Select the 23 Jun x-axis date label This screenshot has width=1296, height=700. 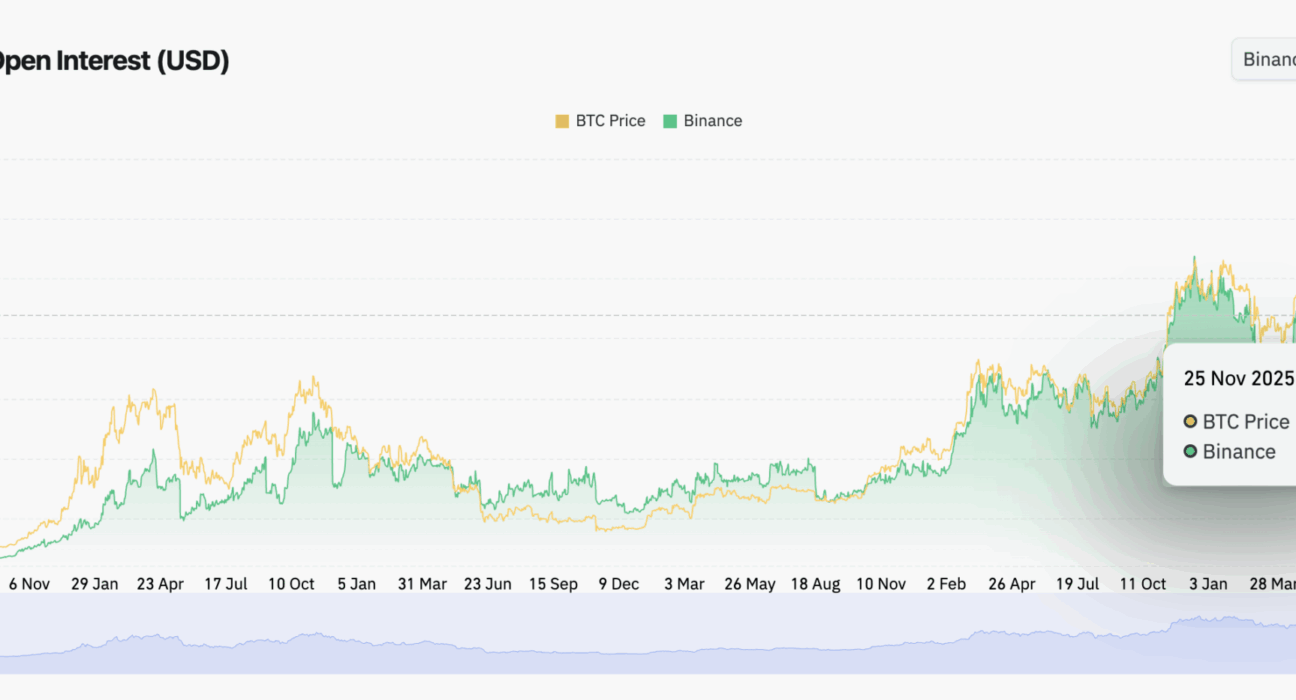coord(488,584)
